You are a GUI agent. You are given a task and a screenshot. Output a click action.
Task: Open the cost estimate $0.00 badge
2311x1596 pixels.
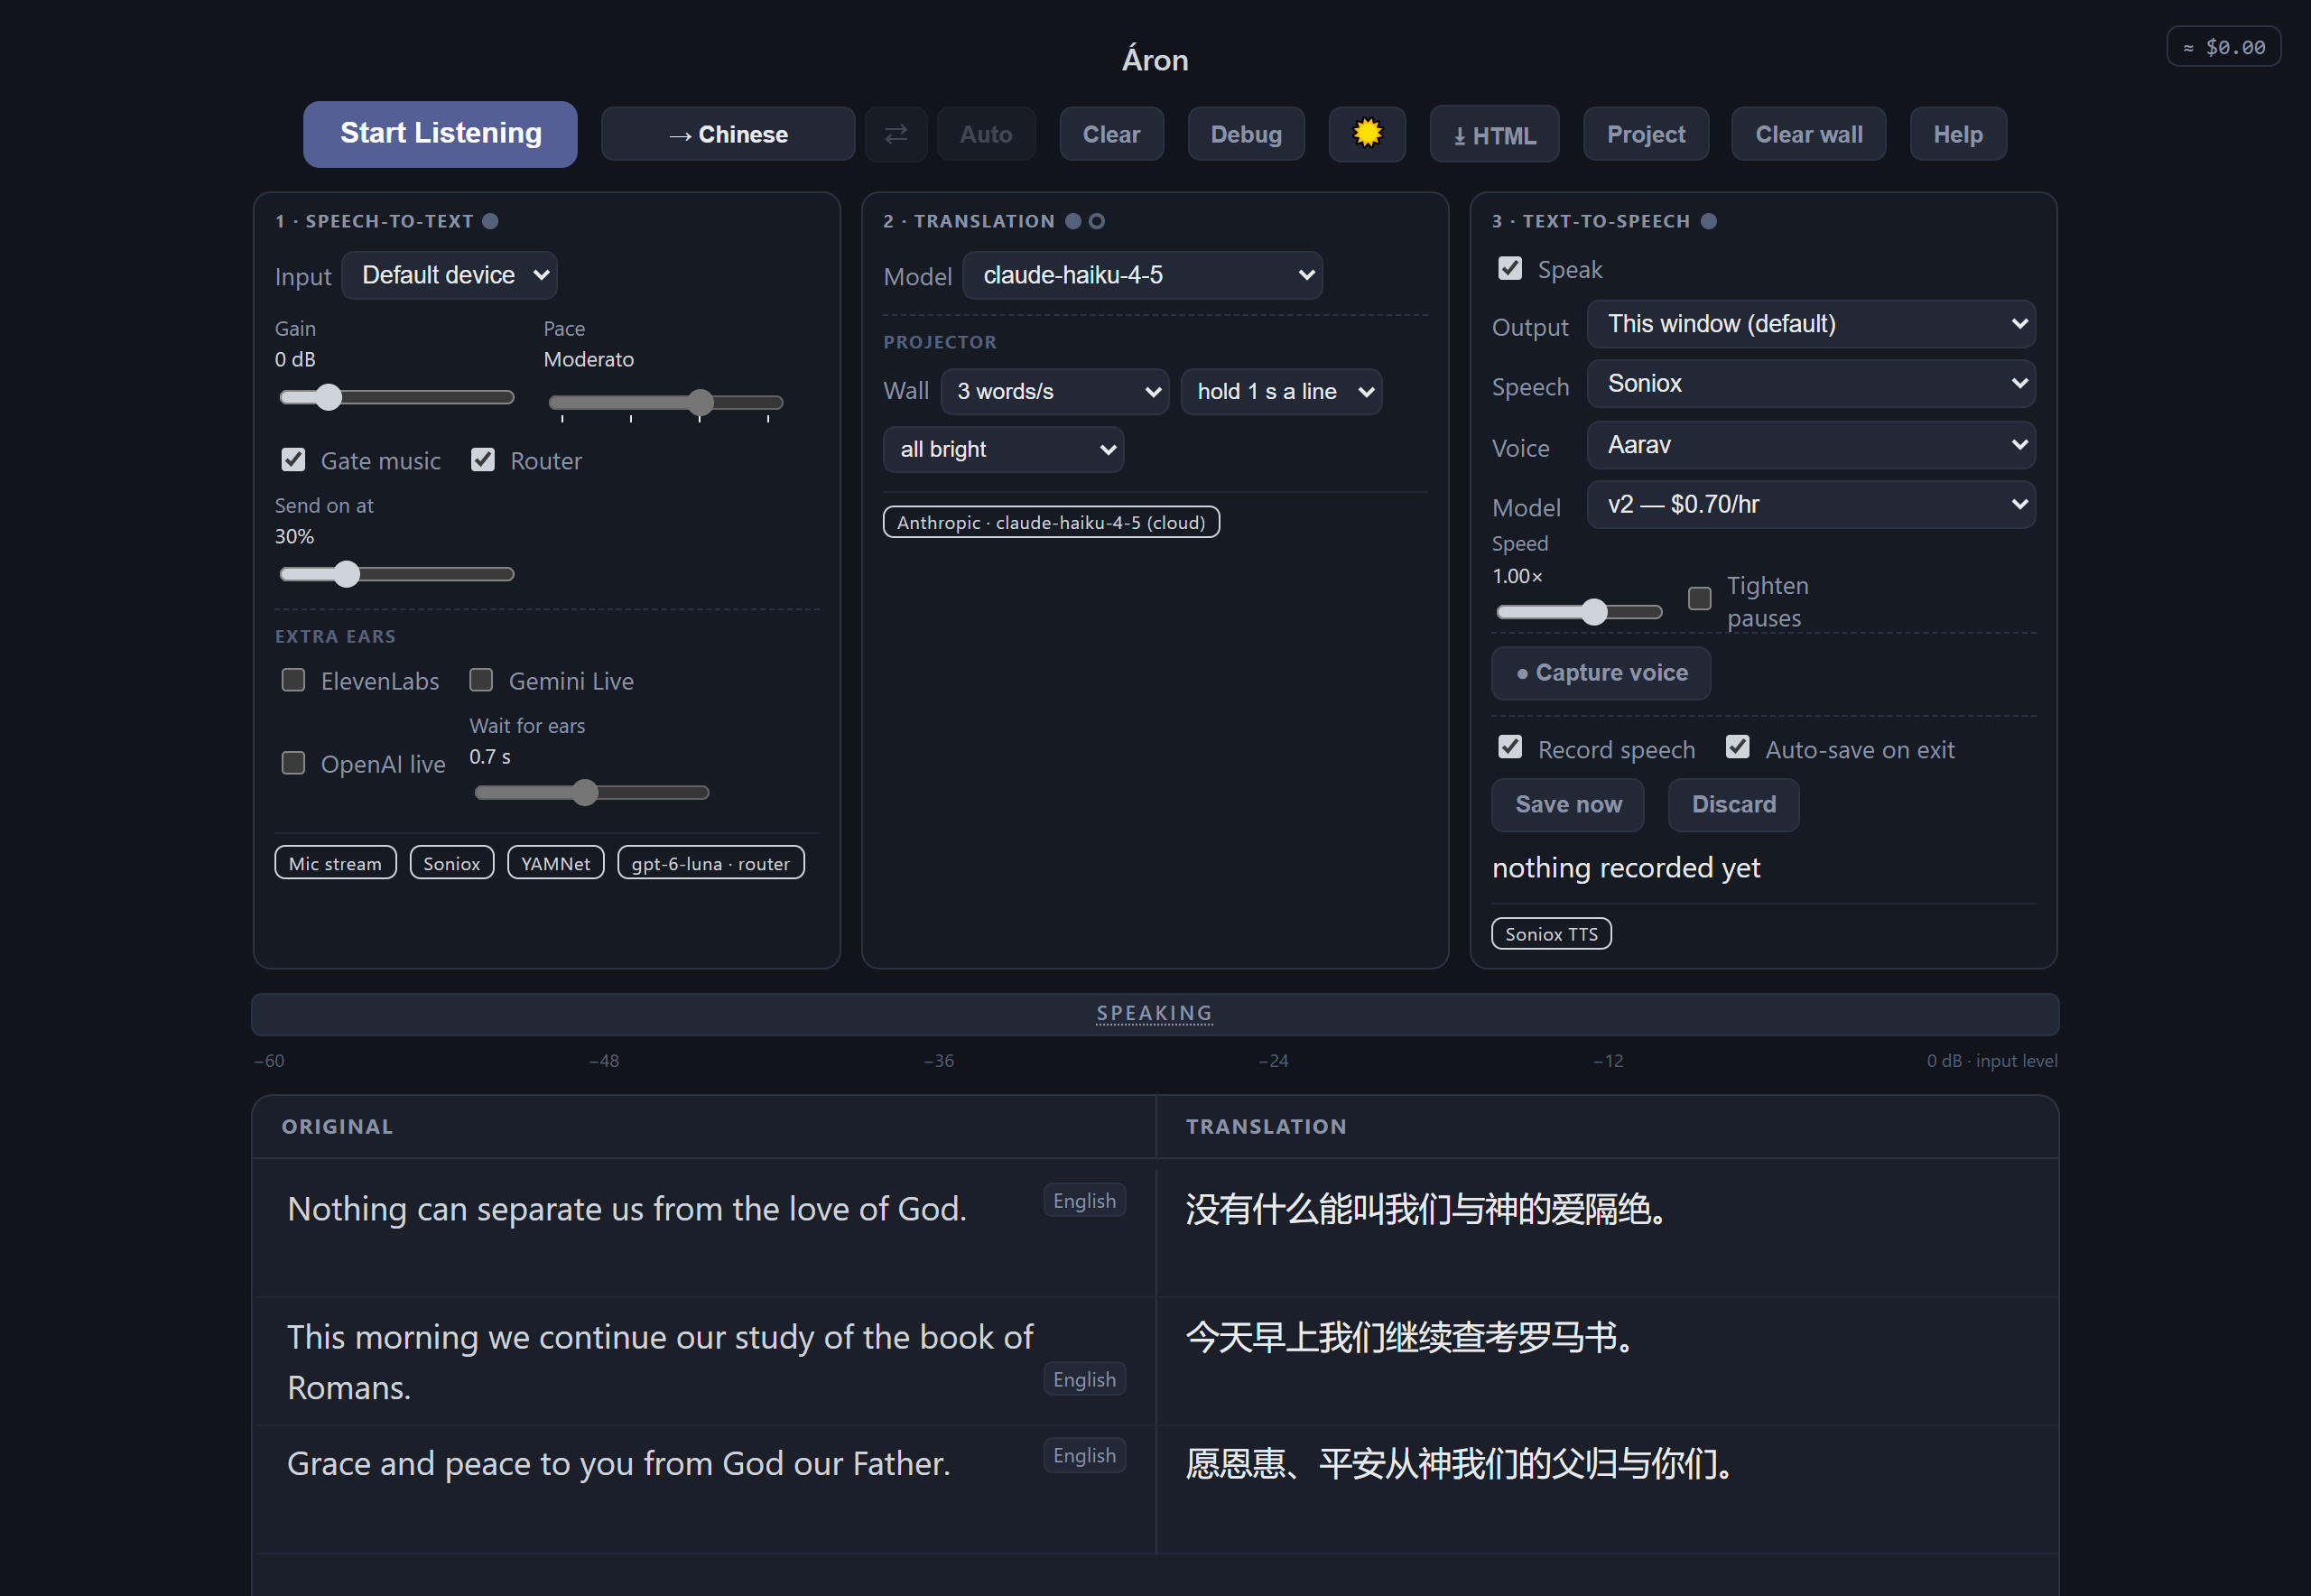pyautogui.click(x=2223, y=47)
